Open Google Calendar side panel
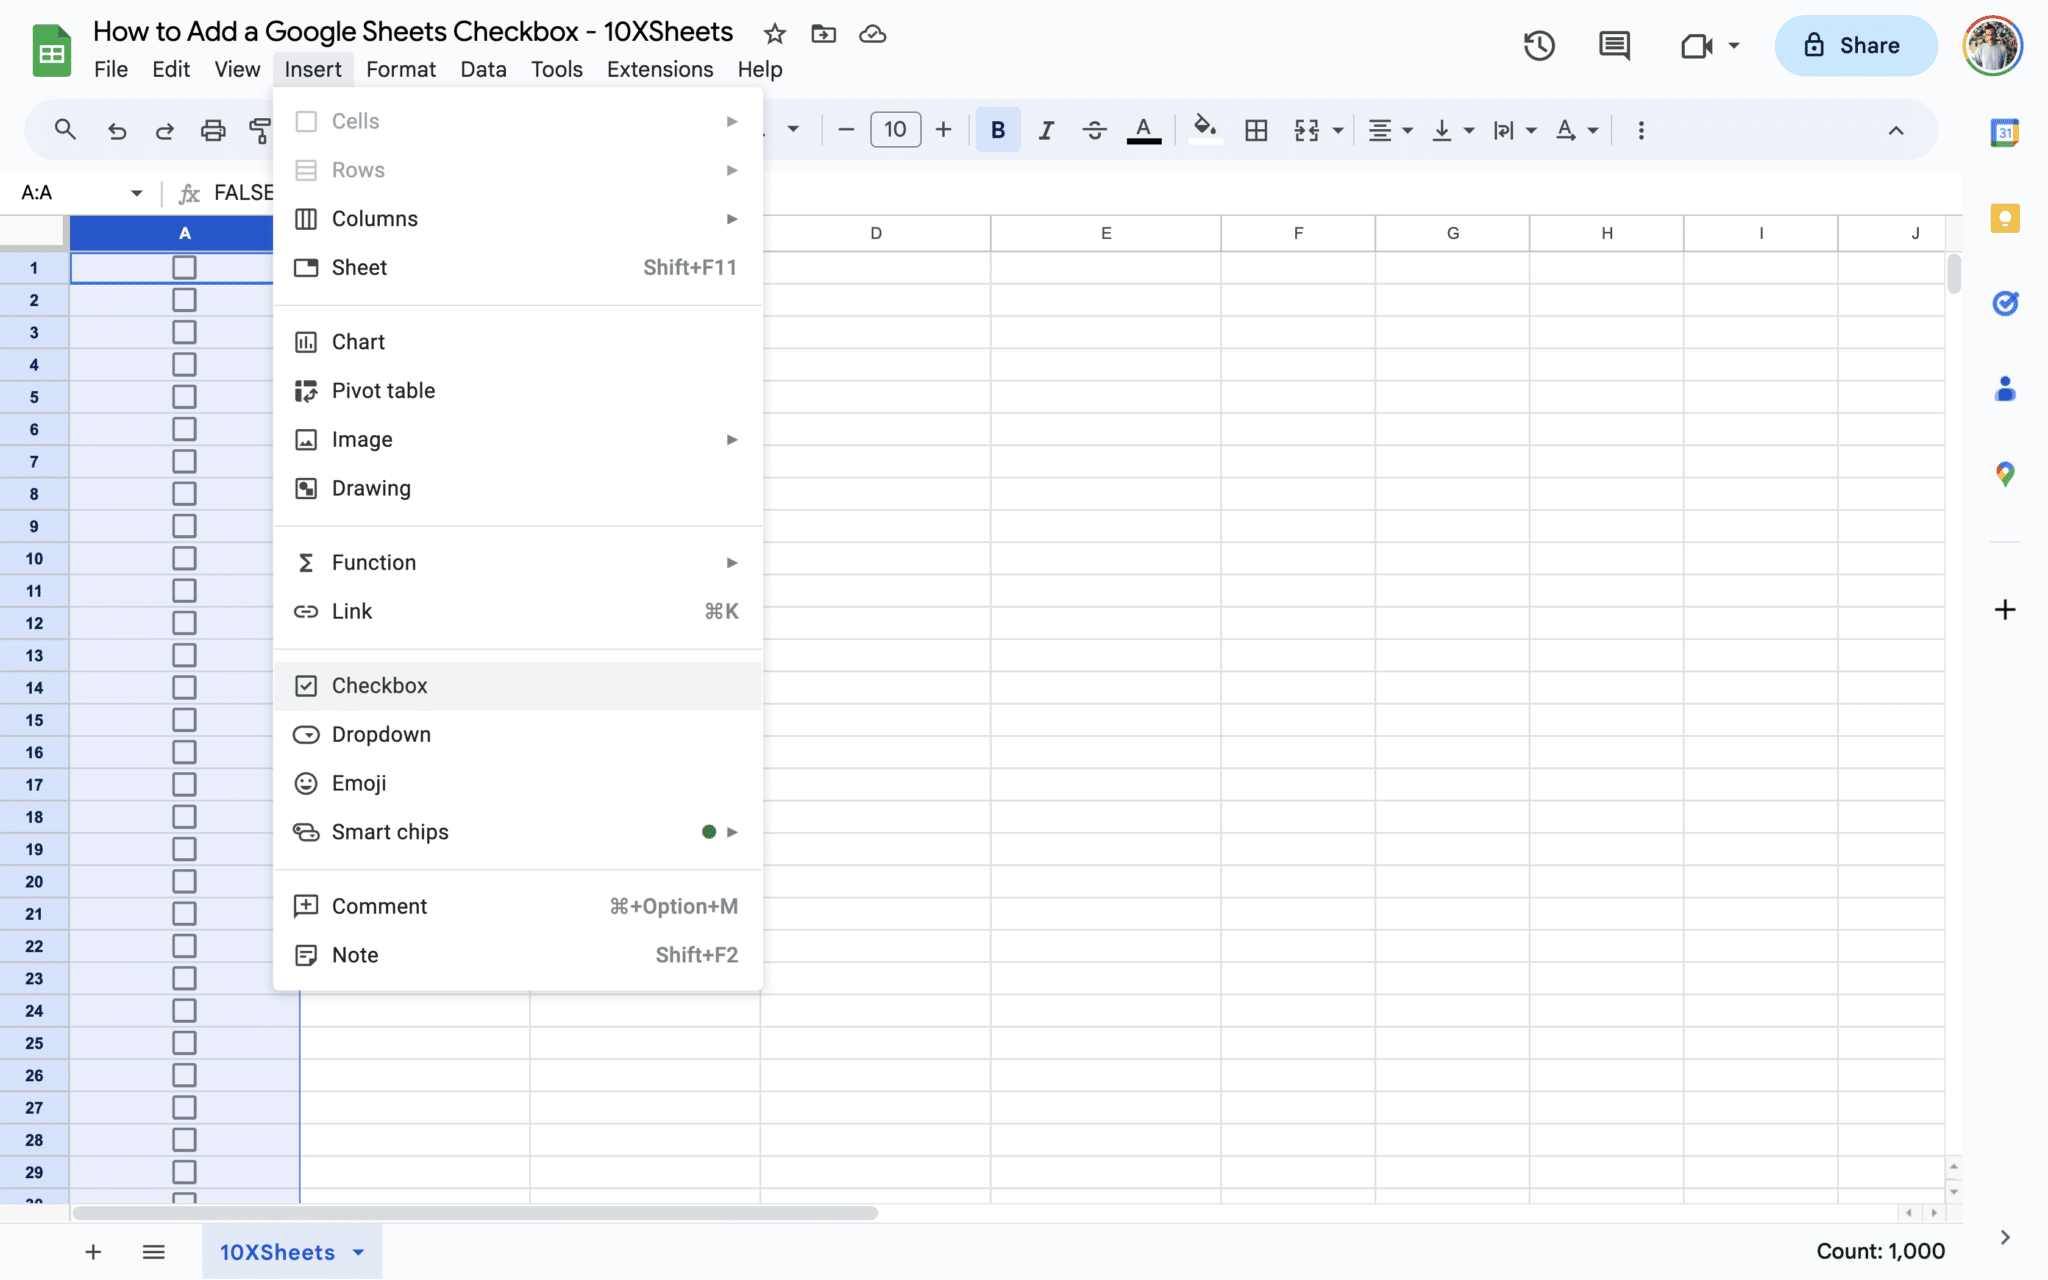Screen dimensions: 2048x1280 [x=2005, y=132]
